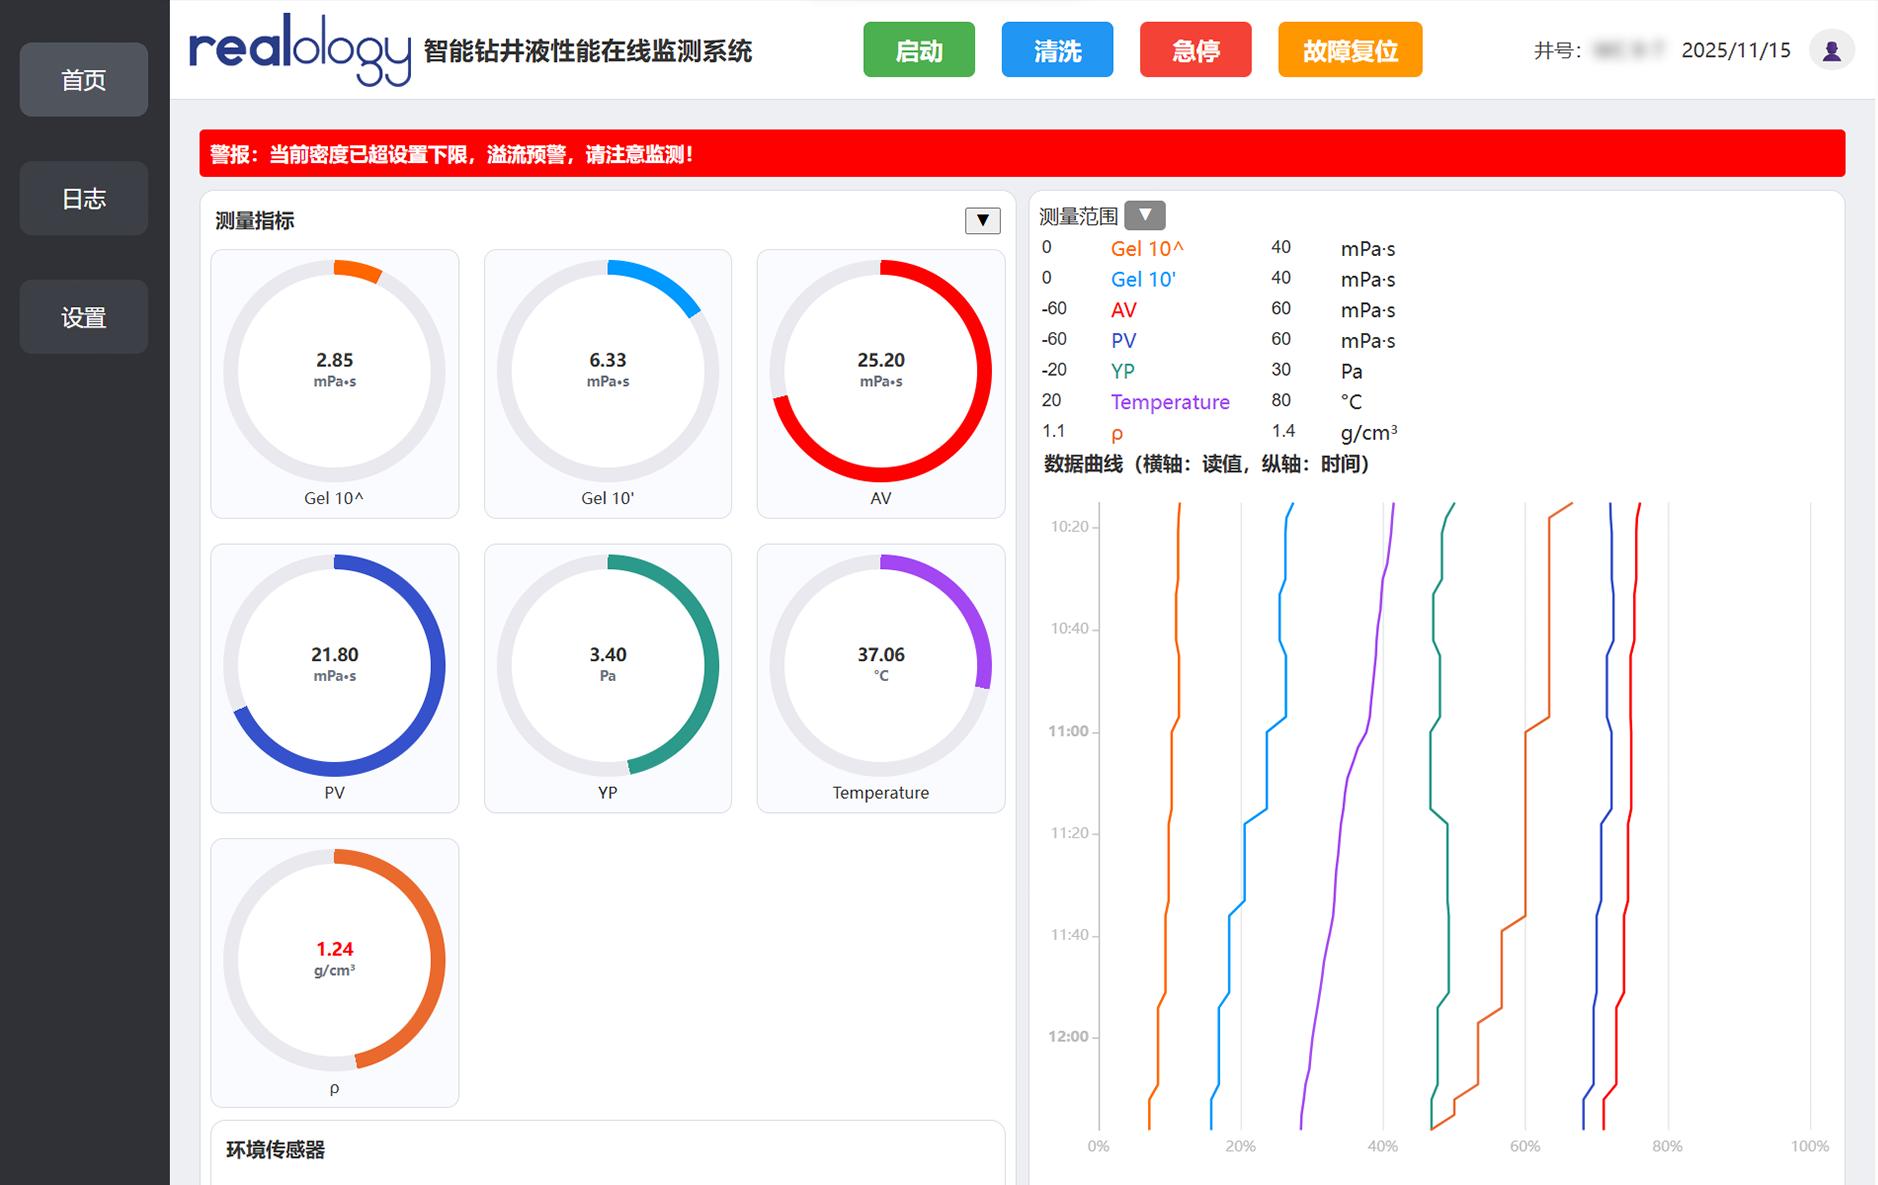Screen dimensions: 1878x1185
Task: Click the 12:00 time axis label
Action: [x=1068, y=1036]
